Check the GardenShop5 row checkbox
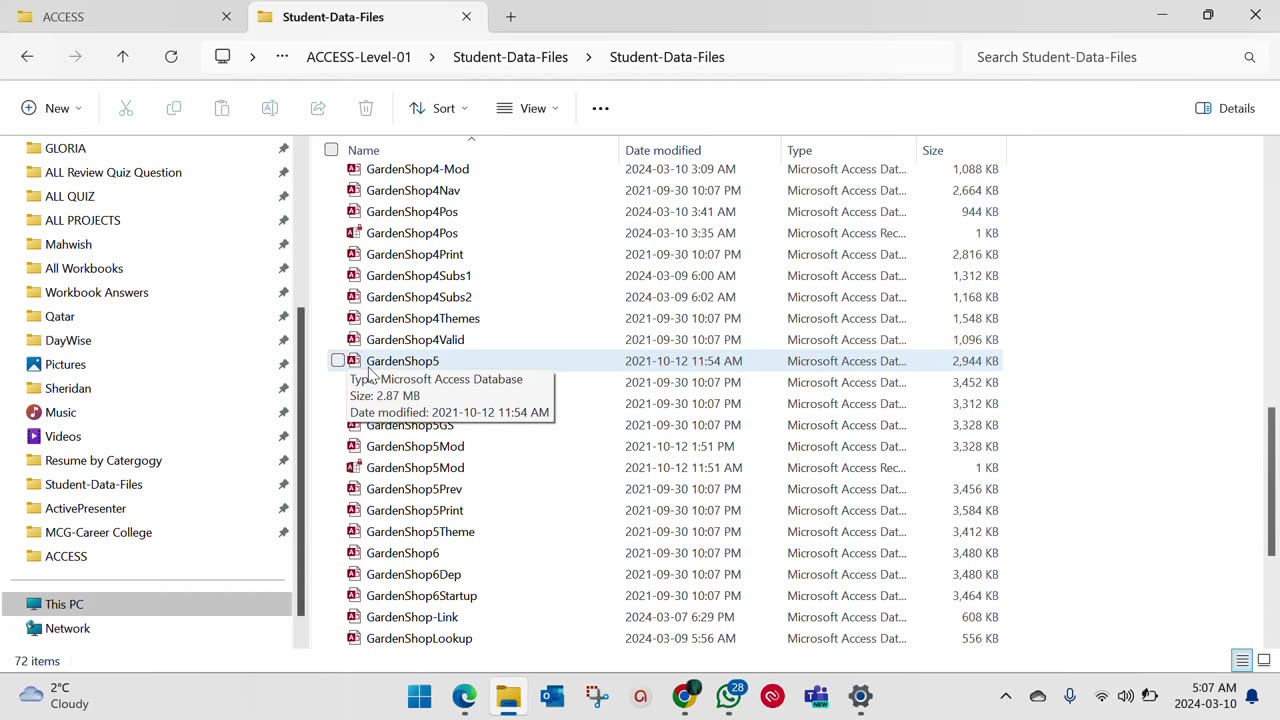 pyautogui.click(x=338, y=361)
